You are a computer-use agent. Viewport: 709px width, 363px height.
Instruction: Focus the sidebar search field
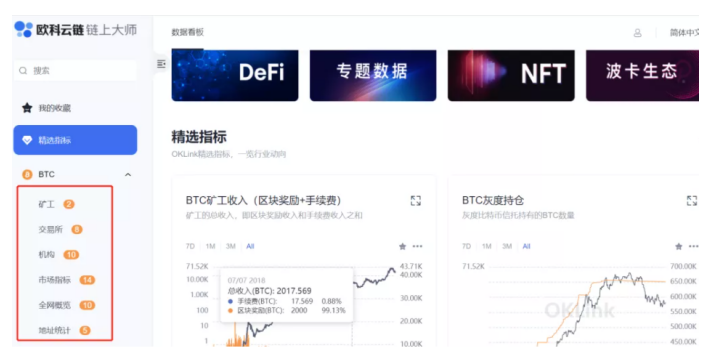(75, 71)
